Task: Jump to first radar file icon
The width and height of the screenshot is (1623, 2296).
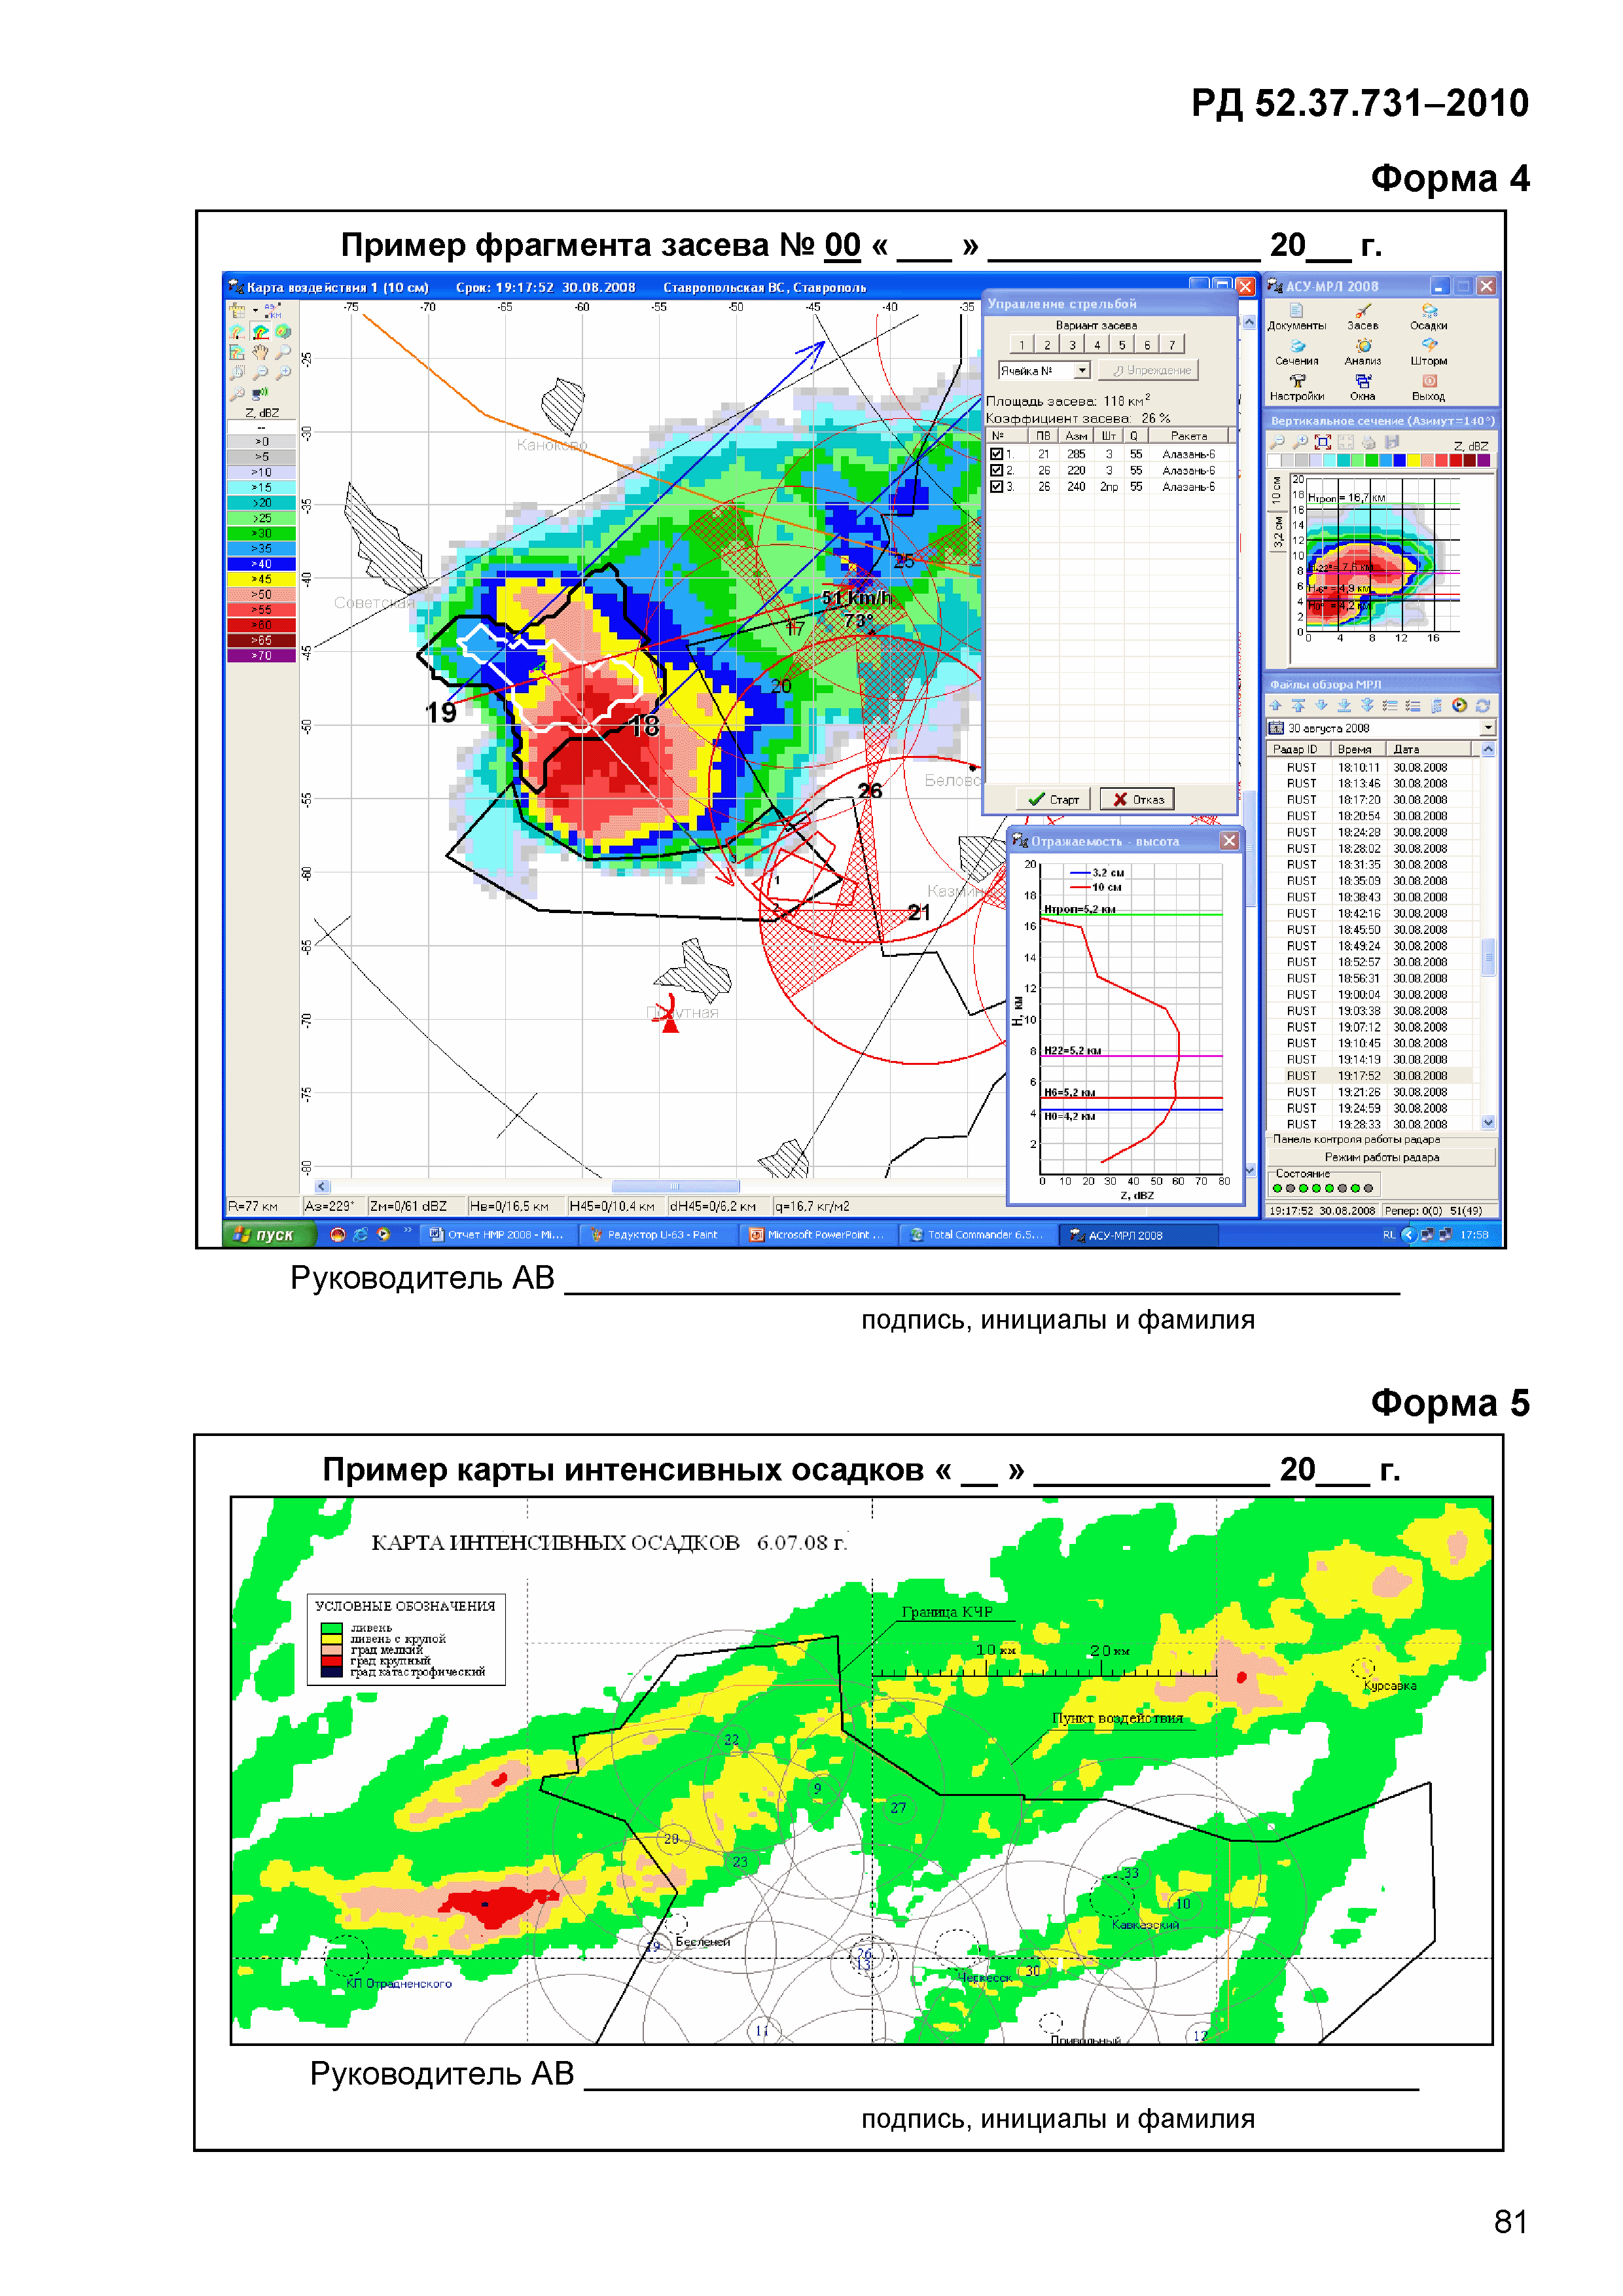Action: (x=1298, y=705)
